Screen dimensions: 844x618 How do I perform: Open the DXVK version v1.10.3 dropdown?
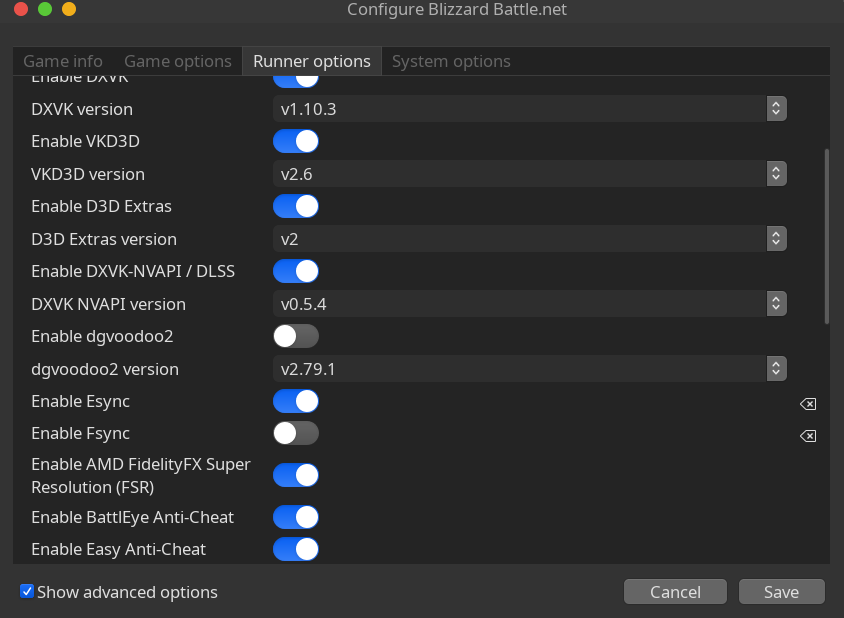(x=530, y=109)
